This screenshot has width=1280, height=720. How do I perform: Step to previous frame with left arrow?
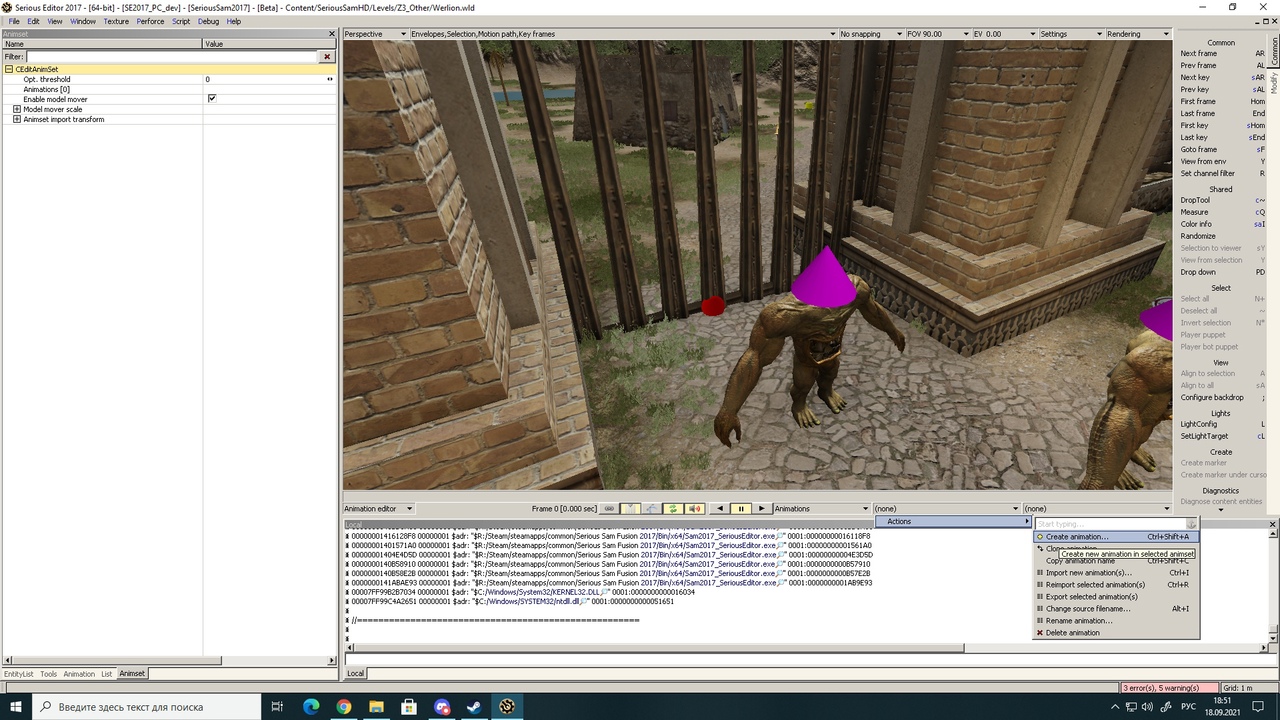click(x=720, y=509)
